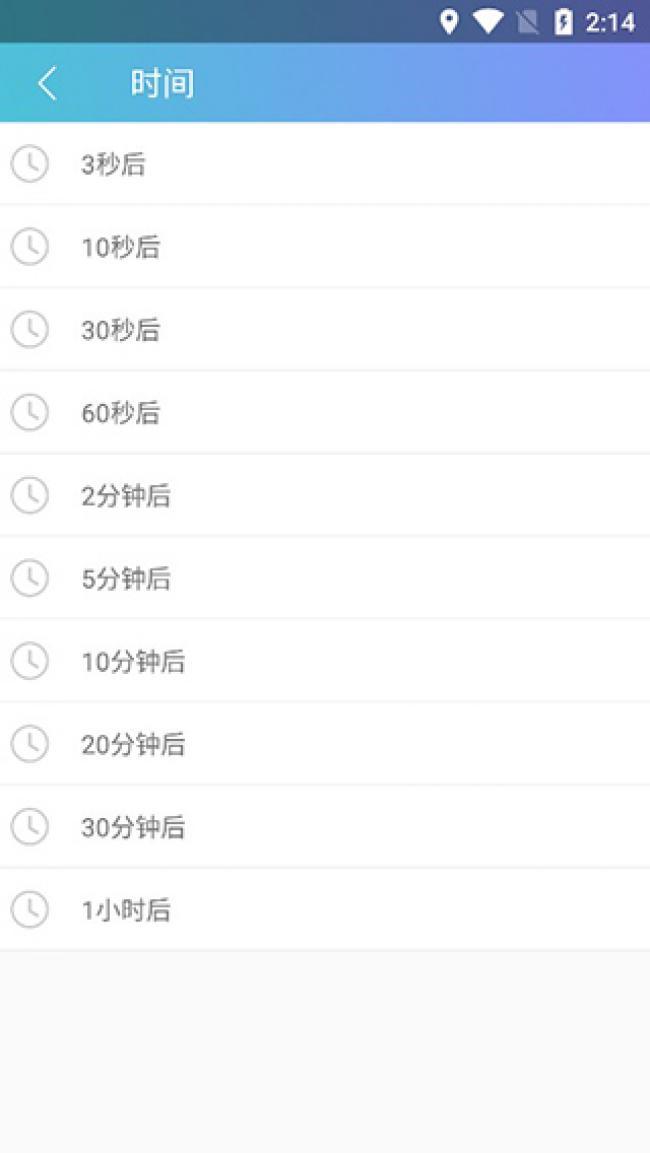Click the clock icon next to 1小时后
Viewport: 650px width, 1153px height.
pyautogui.click(x=29, y=910)
